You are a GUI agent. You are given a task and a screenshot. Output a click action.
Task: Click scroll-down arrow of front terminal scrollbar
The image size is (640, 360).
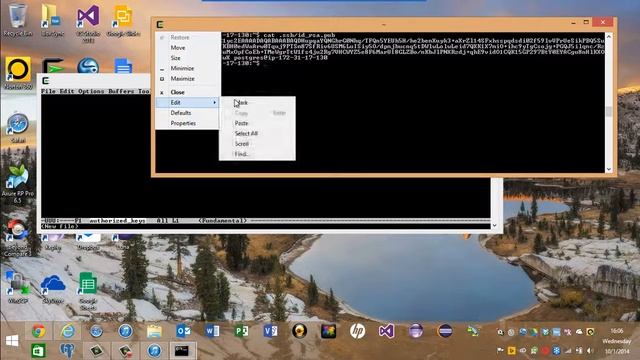click(609, 169)
